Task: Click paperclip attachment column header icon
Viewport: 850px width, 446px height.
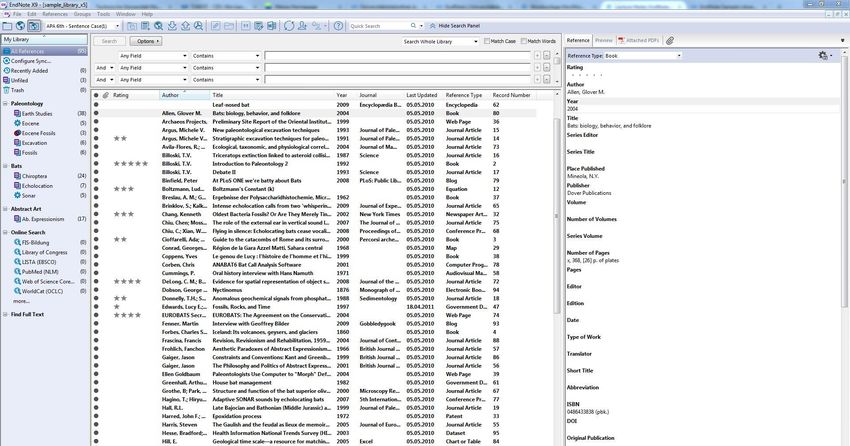Action: tap(106, 95)
